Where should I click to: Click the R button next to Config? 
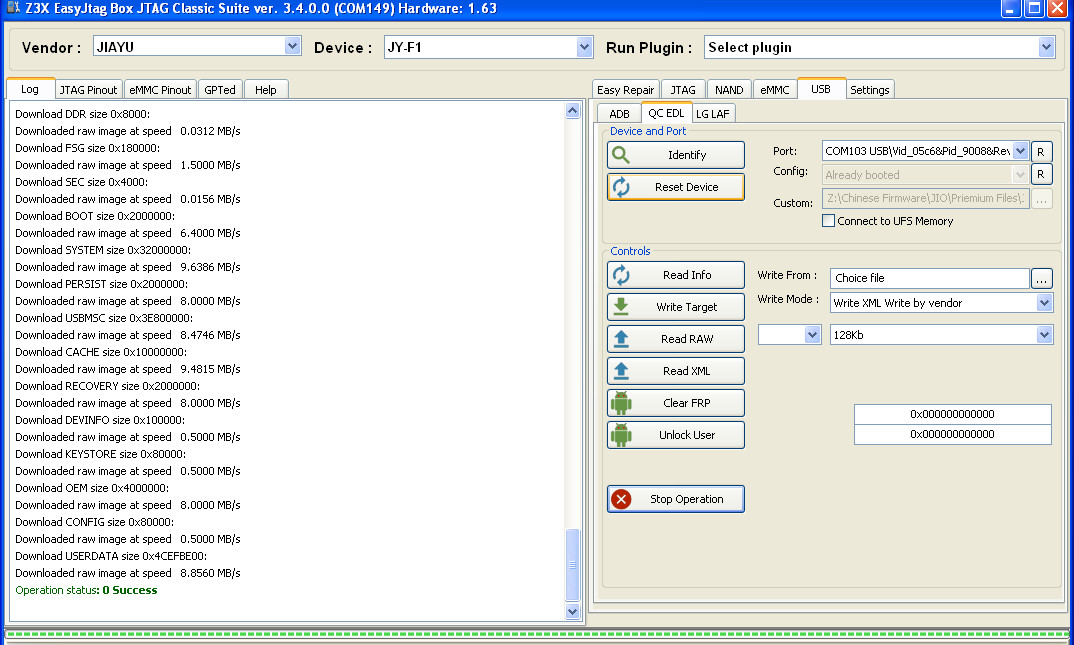coord(1040,174)
